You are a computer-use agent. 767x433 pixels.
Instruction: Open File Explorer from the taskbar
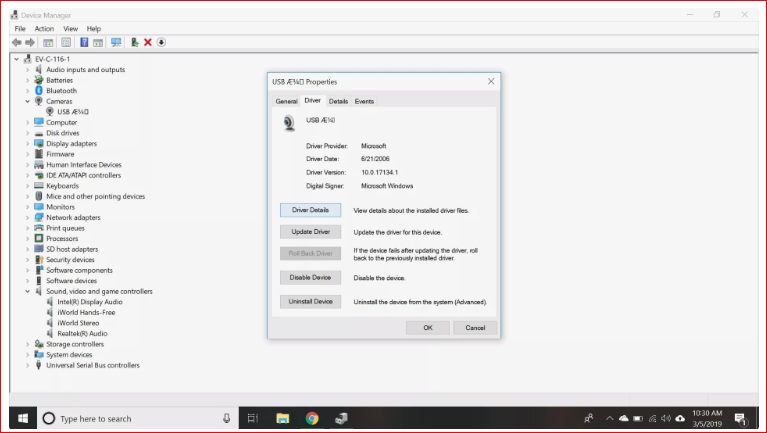[283, 418]
